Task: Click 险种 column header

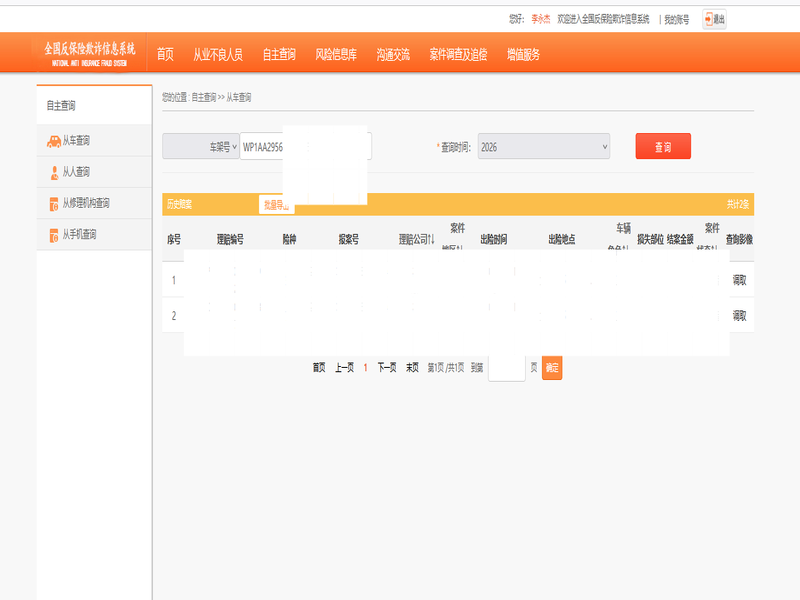Action: [x=289, y=239]
